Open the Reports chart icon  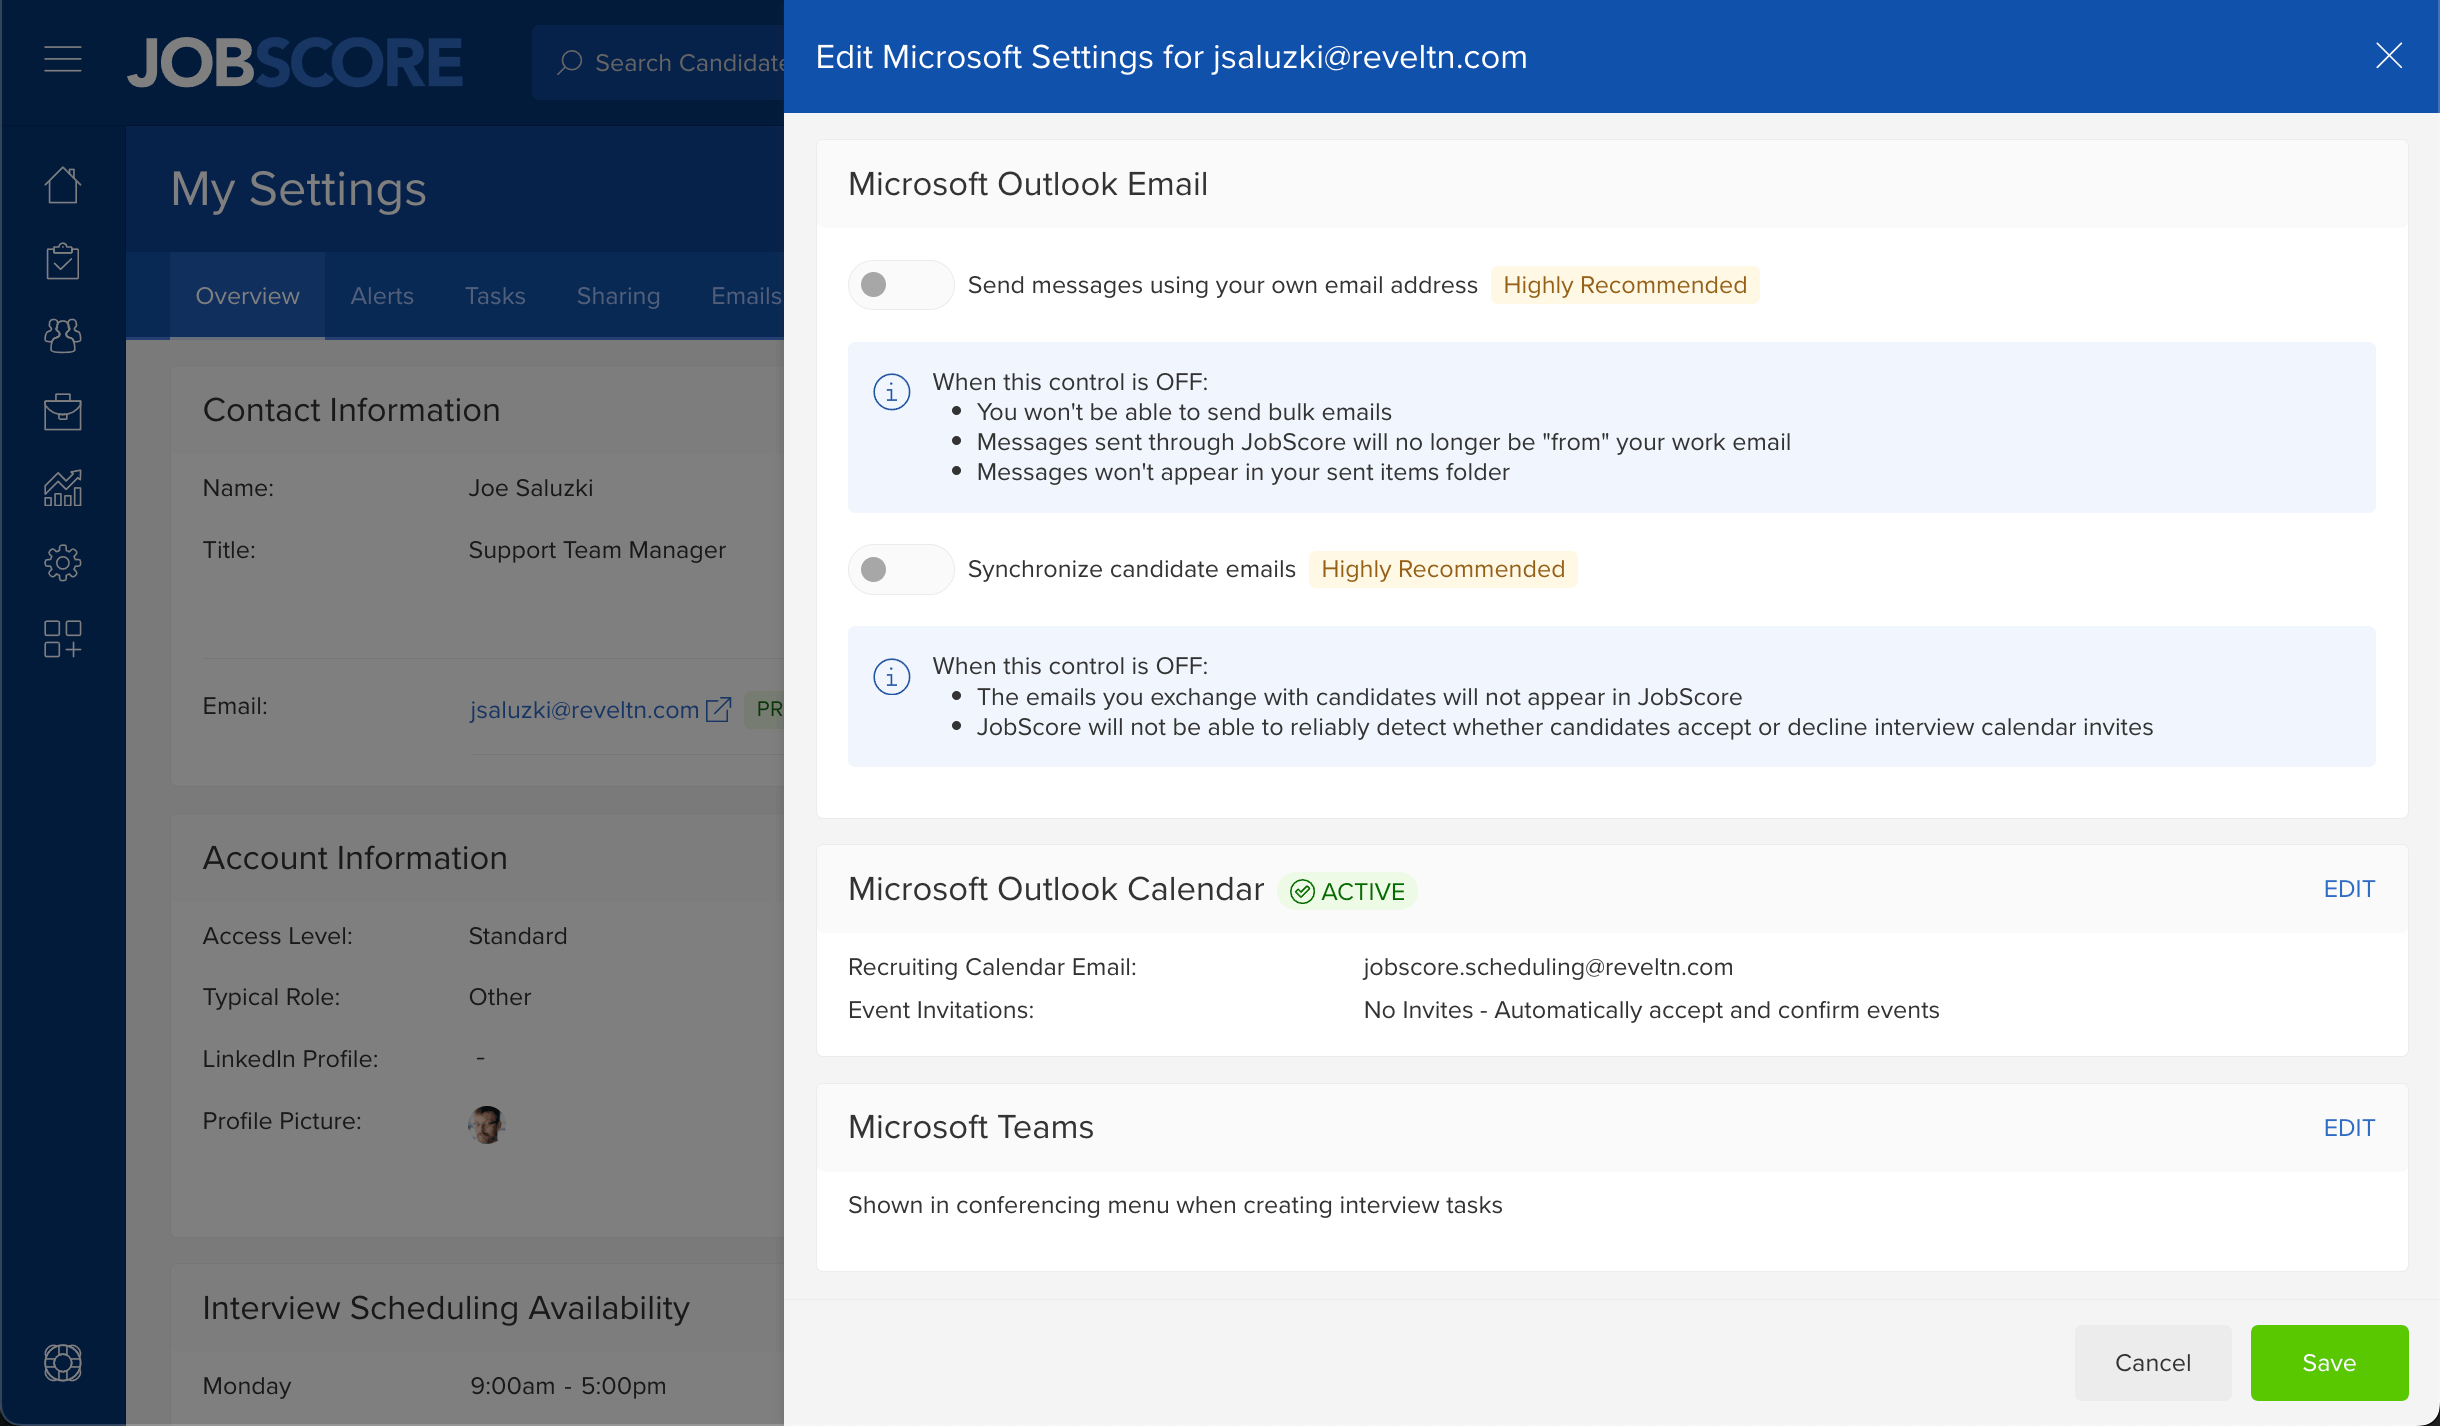[62, 488]
